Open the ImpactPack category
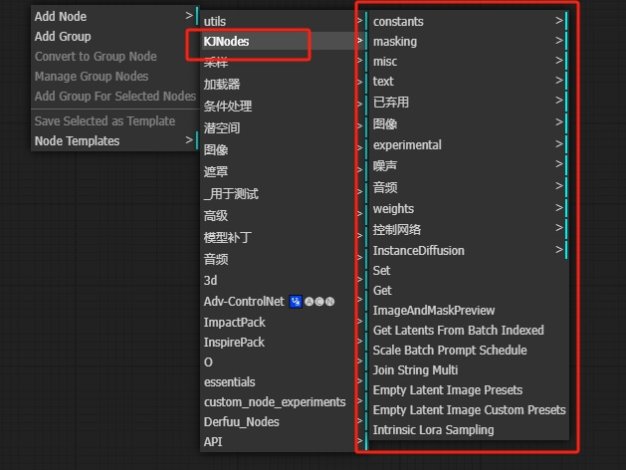626x470 pixels. pos(283,322)
